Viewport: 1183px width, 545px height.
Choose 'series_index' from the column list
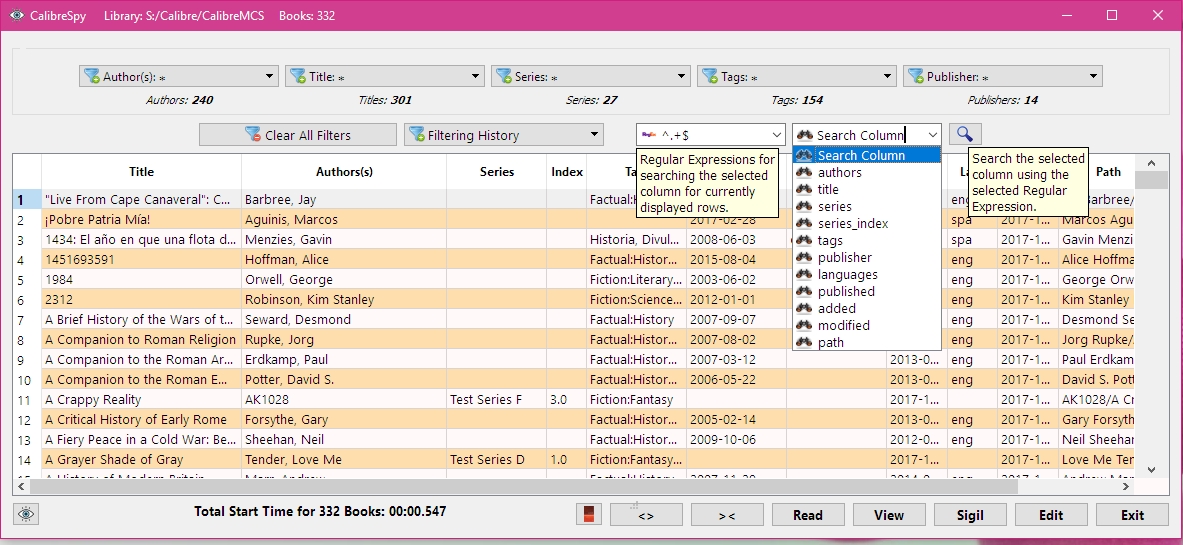(867, 223)
